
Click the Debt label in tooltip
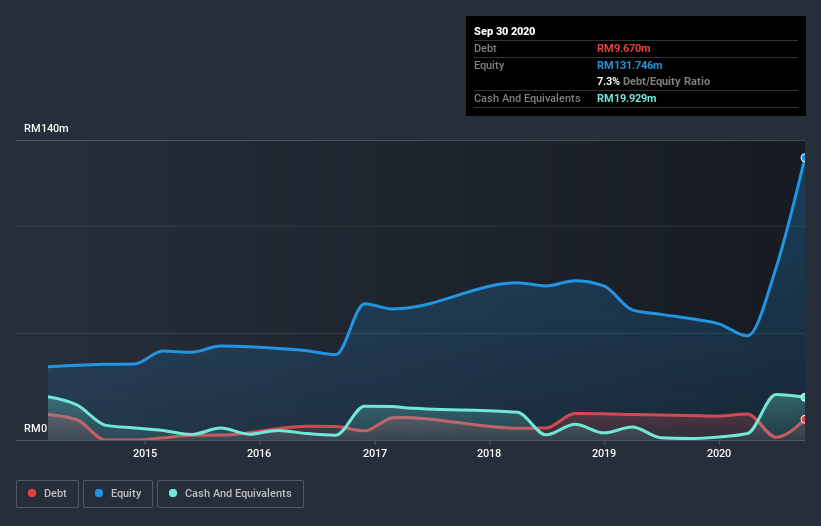485,48
